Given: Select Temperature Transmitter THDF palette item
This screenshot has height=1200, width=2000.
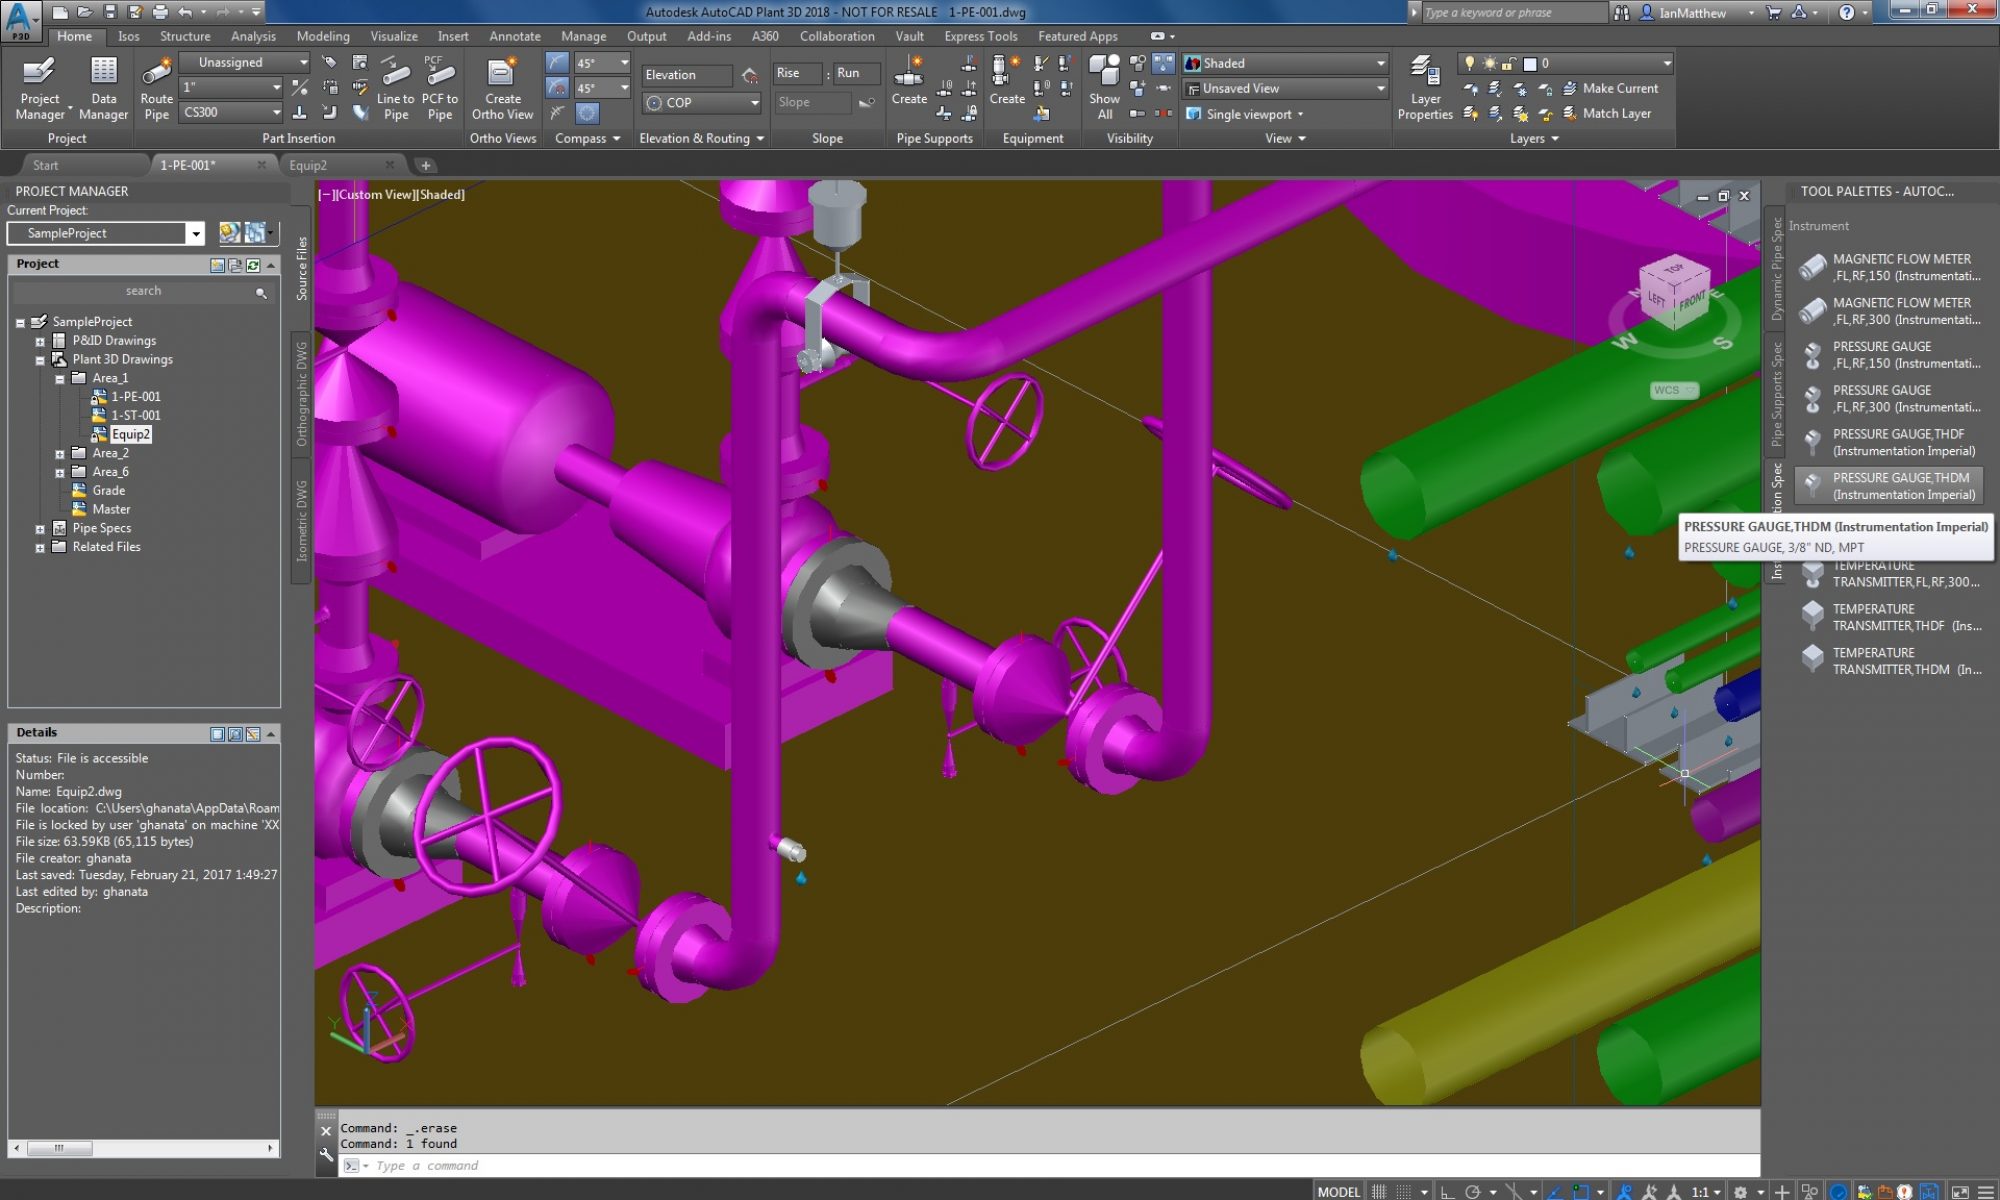Looking at the screenshot, I should coord(1888,617).
